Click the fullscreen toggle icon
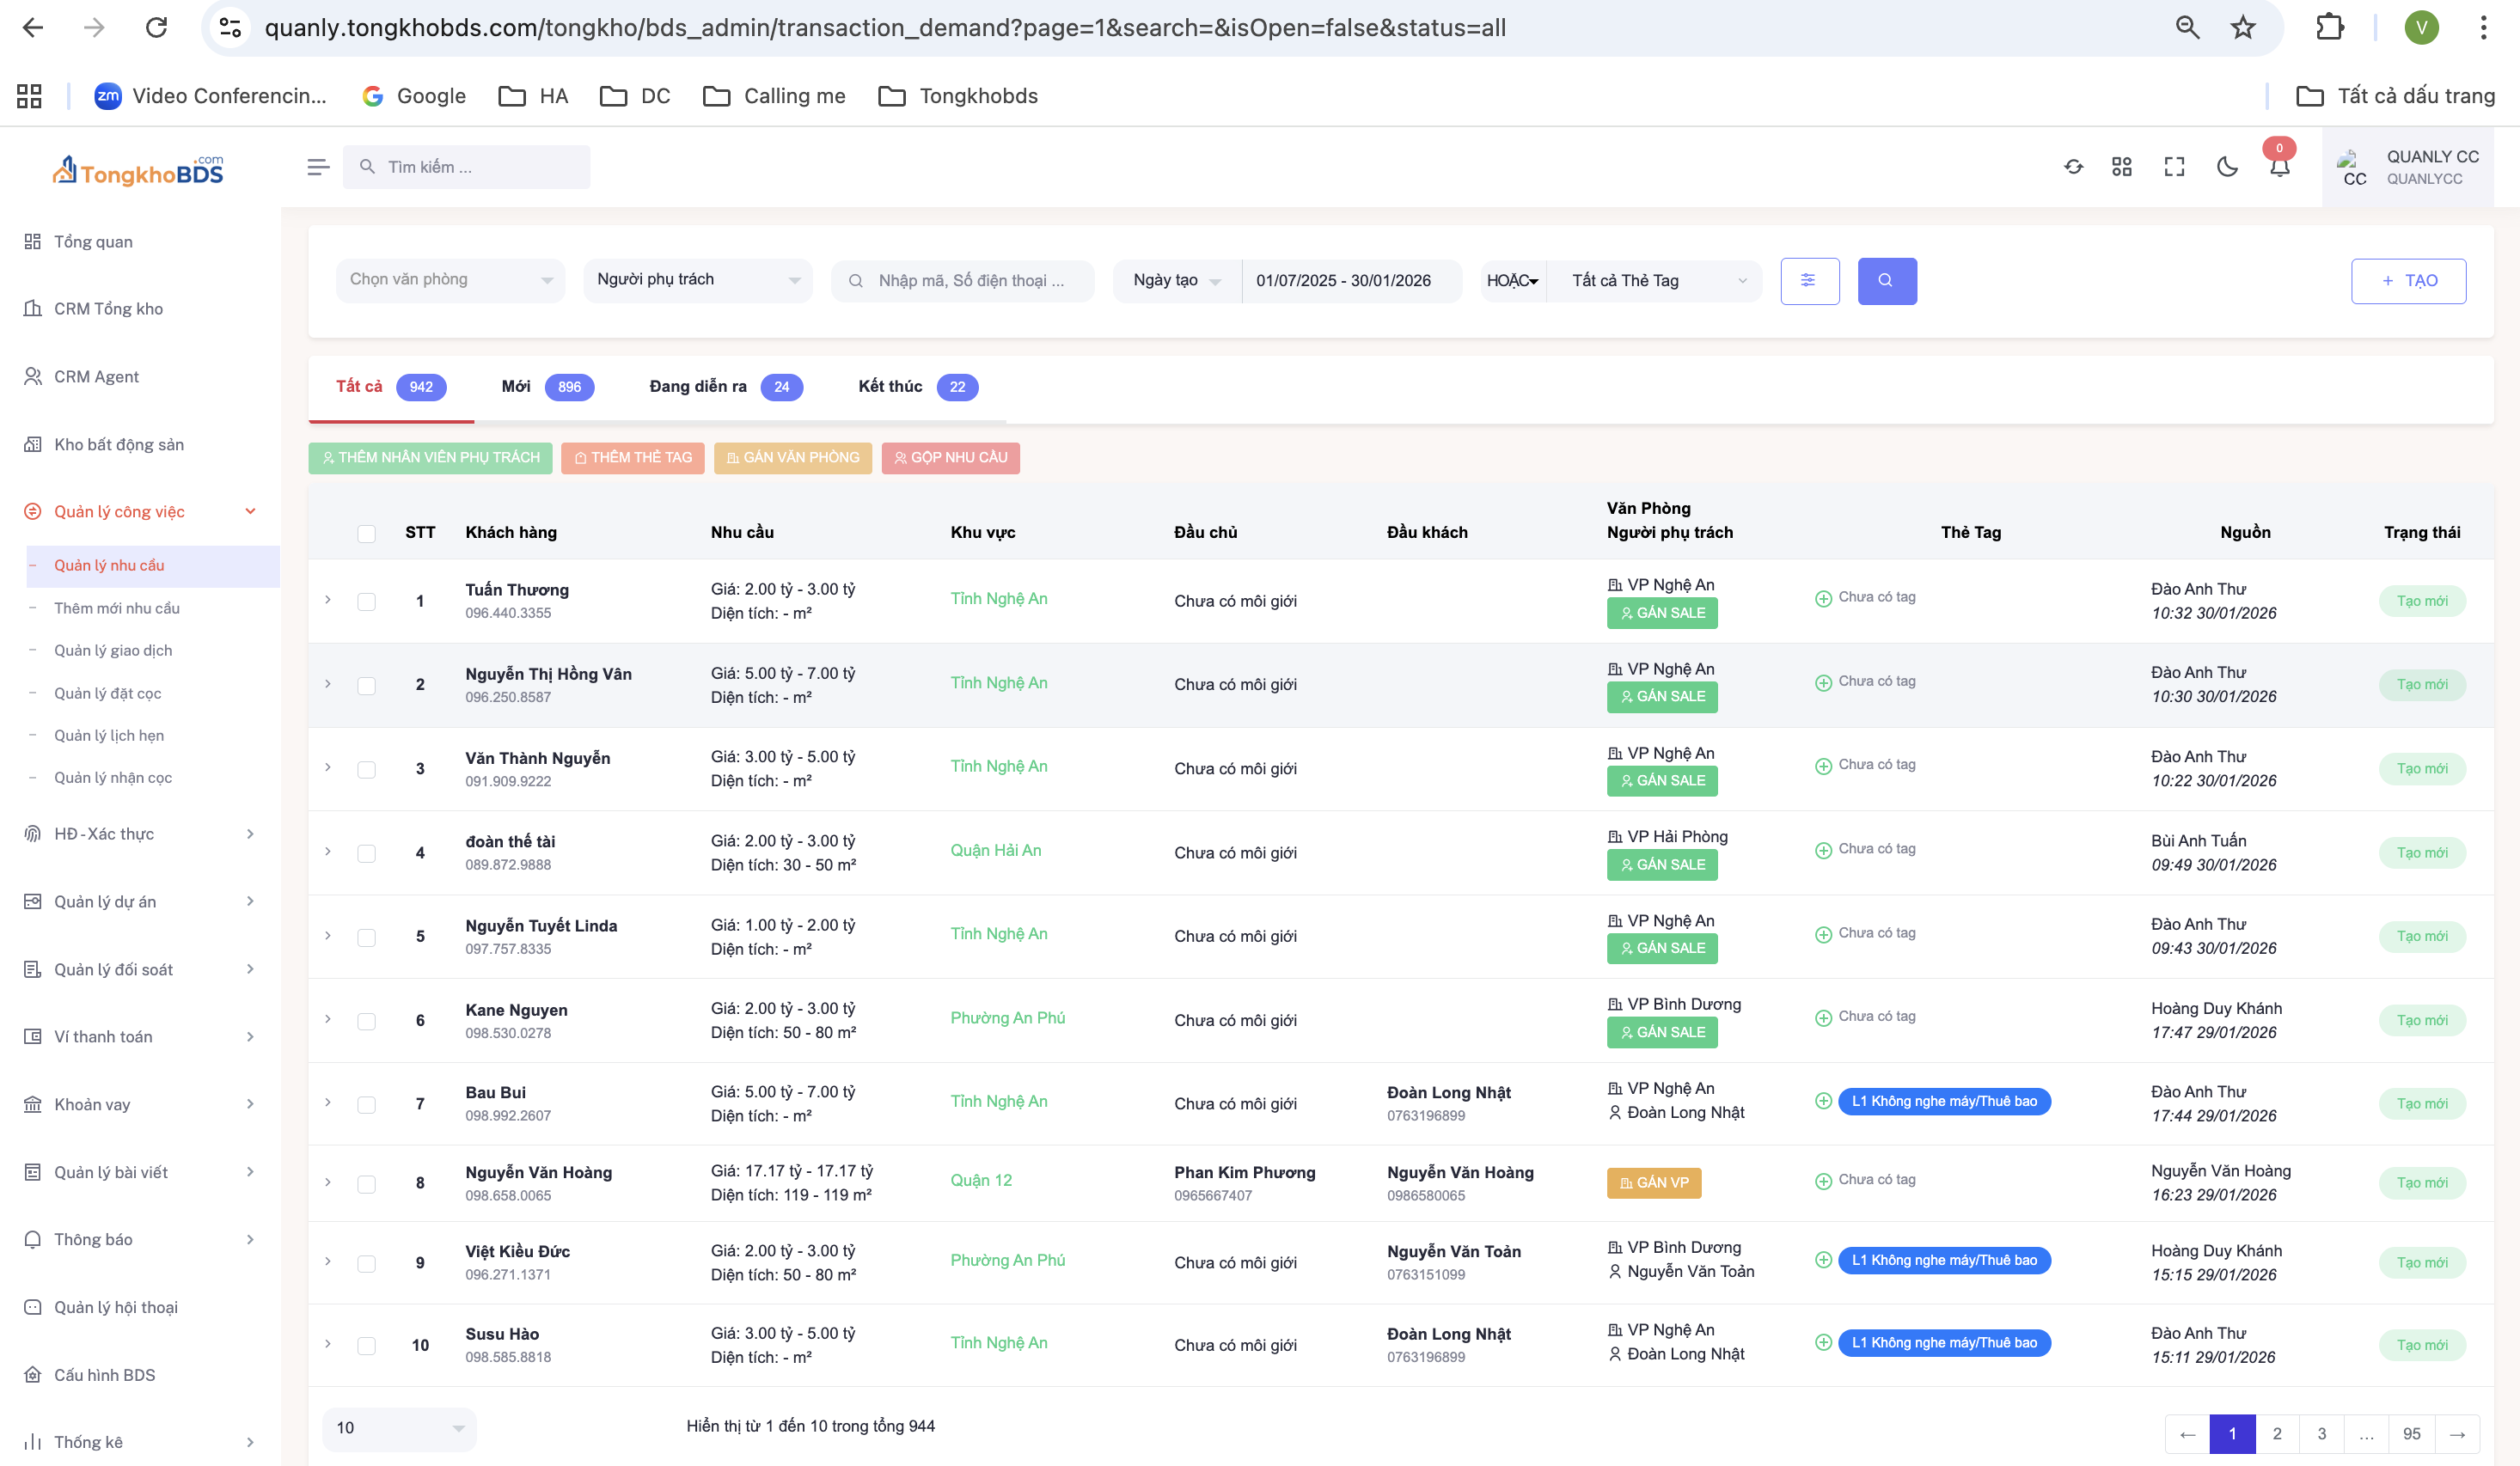This screenshot has height=1466, width=2520. pos(2174,167)
